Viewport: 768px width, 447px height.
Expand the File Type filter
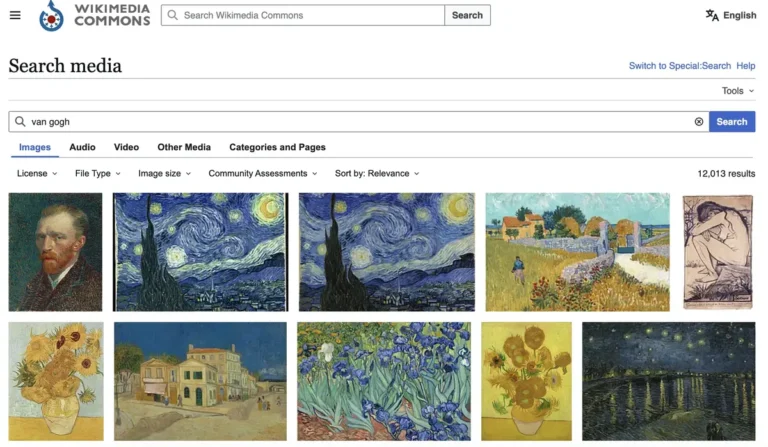click(97, 173)
